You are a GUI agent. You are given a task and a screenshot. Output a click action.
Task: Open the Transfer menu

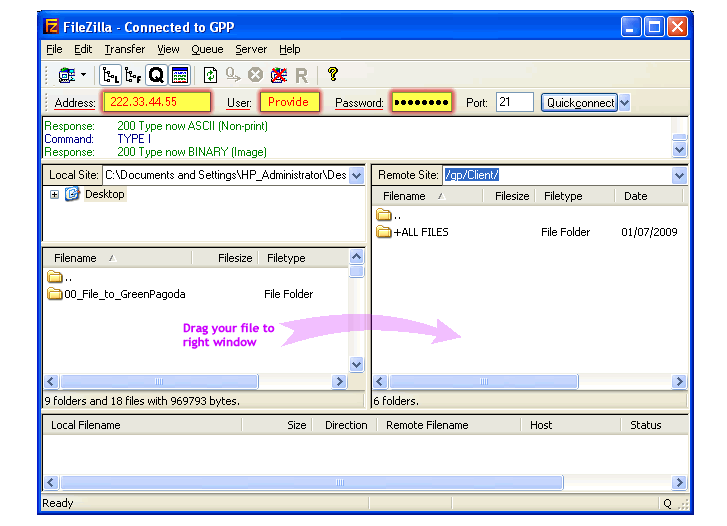[x=124, y=49]
